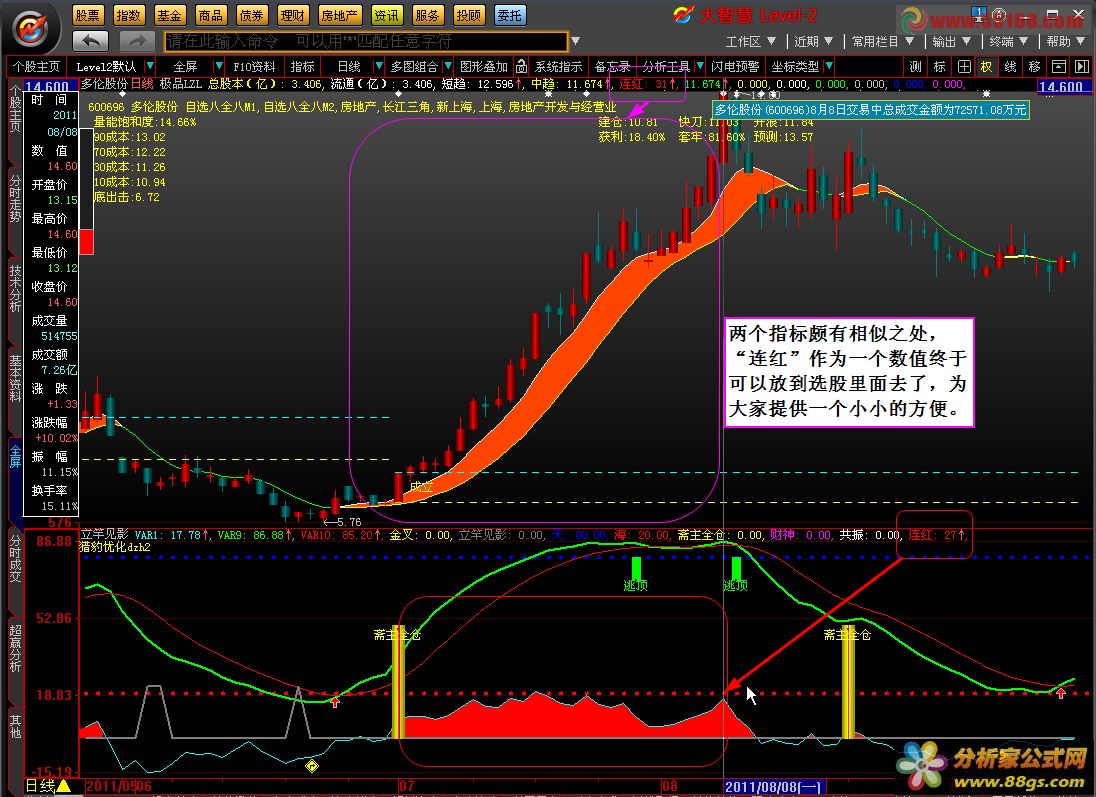This screenshot has width=1096, height=797.
Task: Click the 90成本:13.02 cost label
Action: coord(130,137)
